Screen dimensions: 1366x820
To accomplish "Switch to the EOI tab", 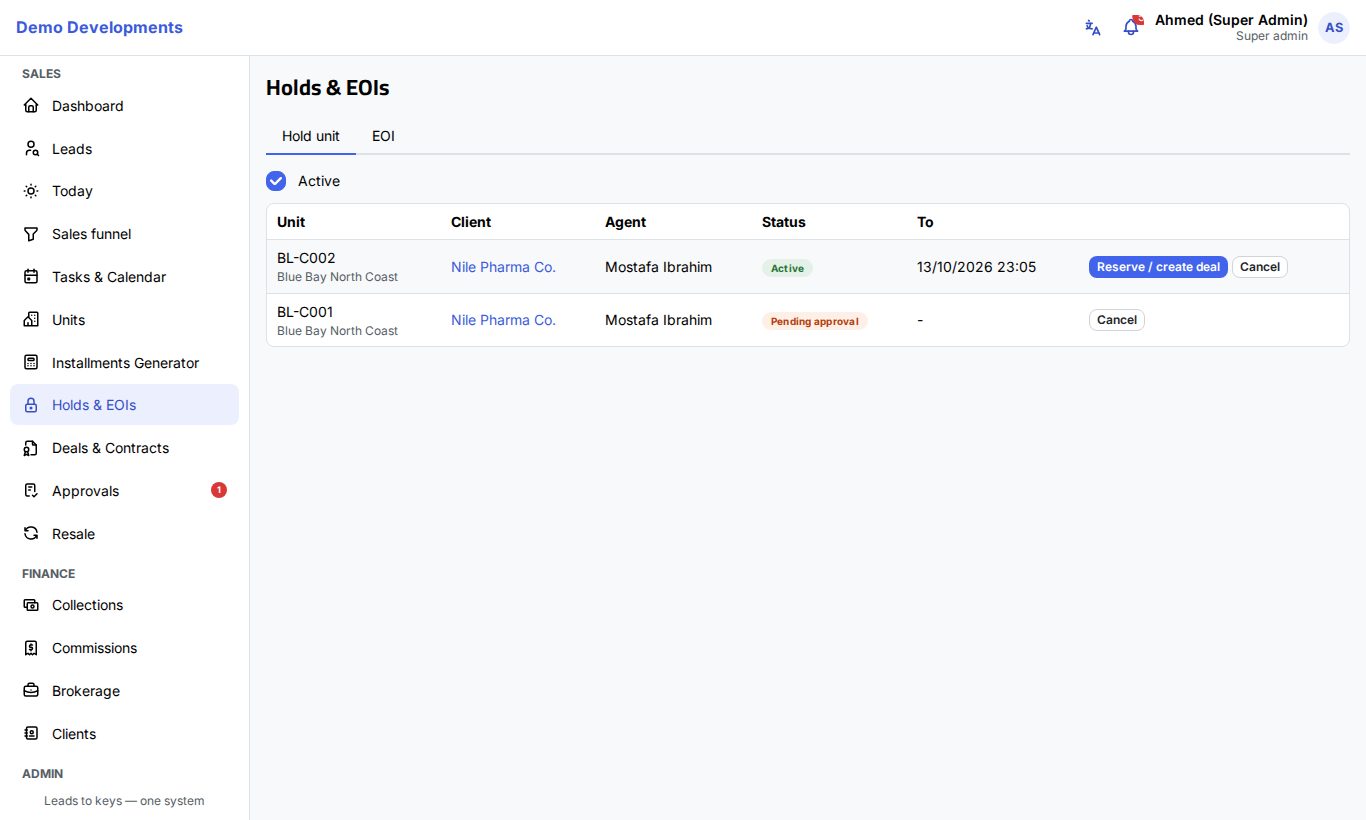I will tap(384, 136).
